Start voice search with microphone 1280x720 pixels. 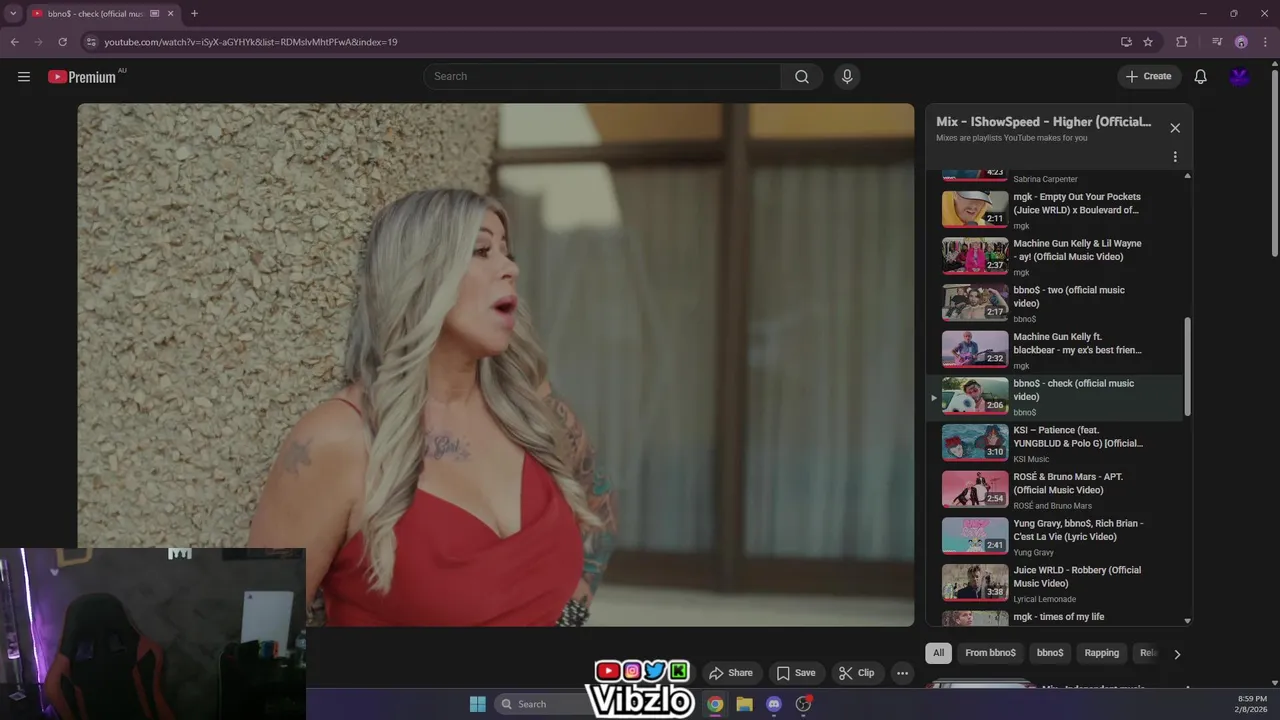pos(847,77)
